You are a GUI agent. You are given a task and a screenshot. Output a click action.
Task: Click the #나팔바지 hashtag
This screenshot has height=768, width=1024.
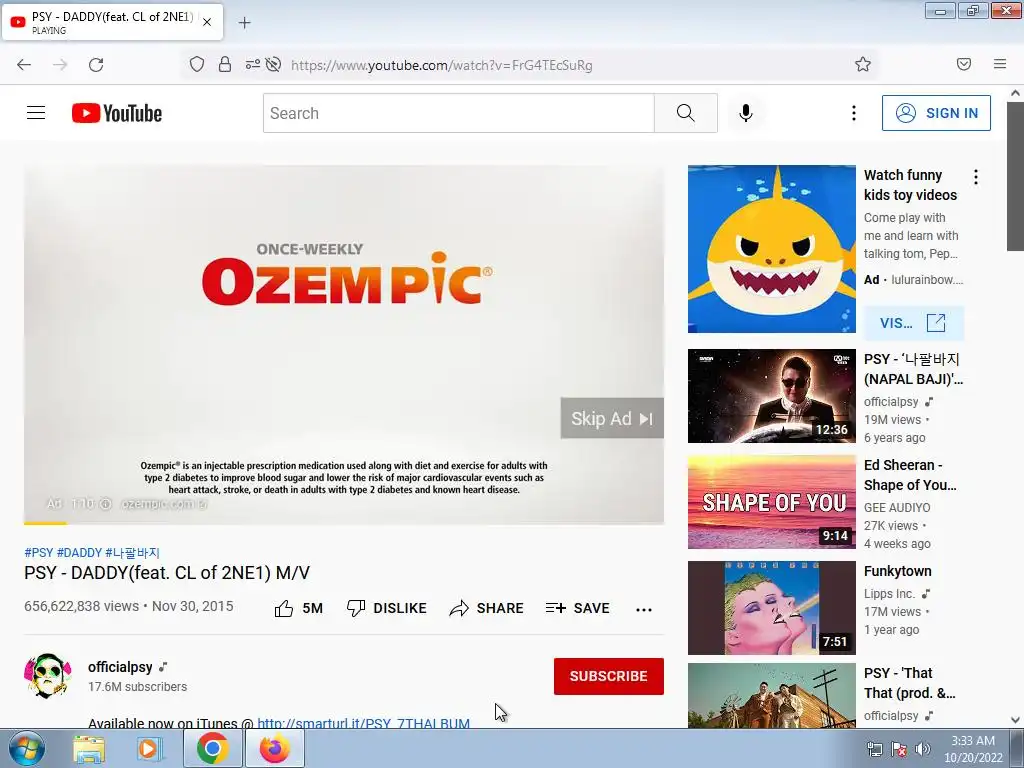[133, 552]
